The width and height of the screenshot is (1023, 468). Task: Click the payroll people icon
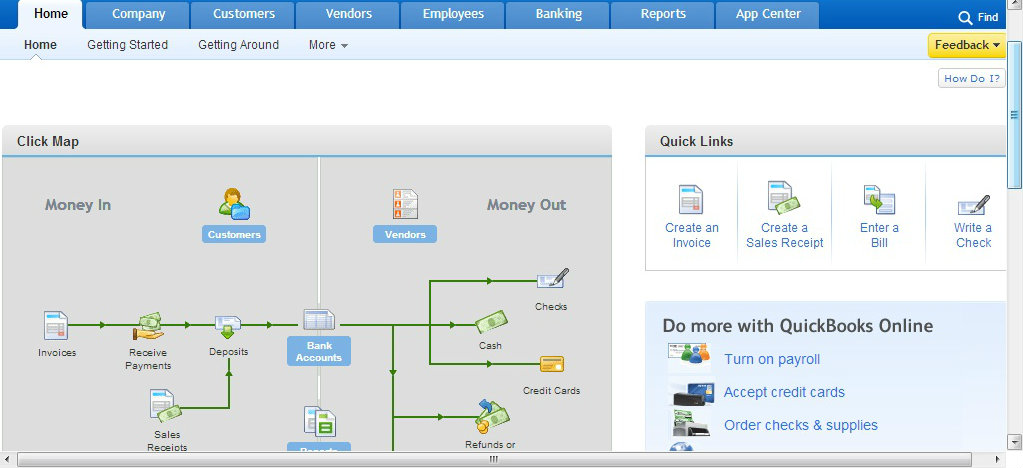point(690,354)
